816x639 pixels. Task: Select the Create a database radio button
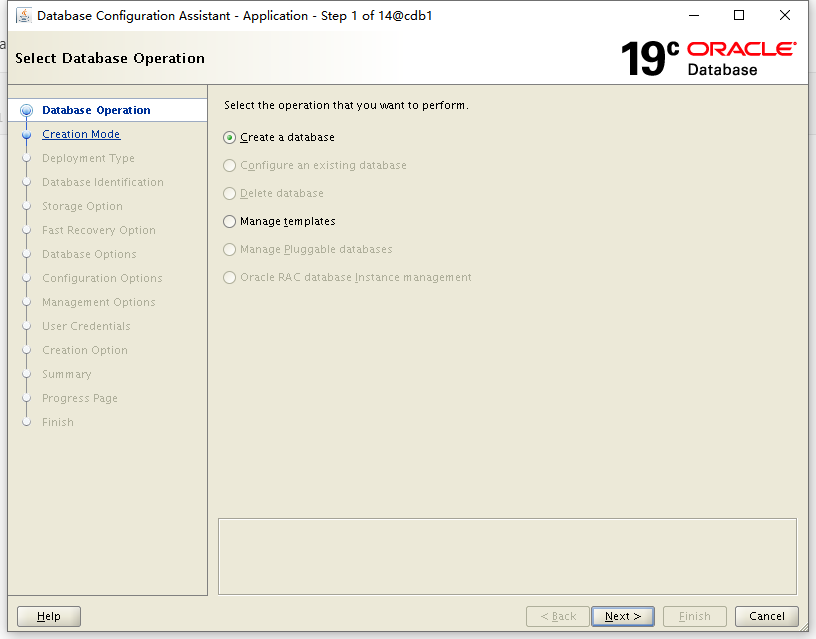(x=229, y=137)
